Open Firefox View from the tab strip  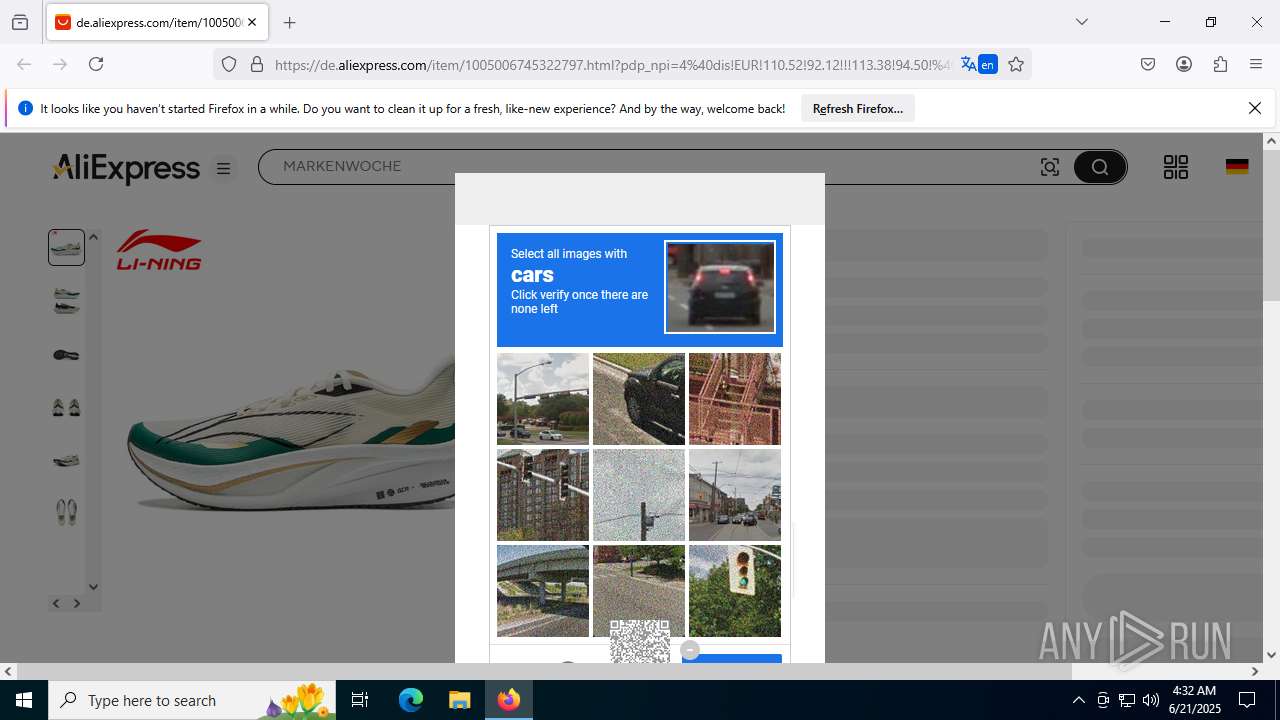point(20,22)
